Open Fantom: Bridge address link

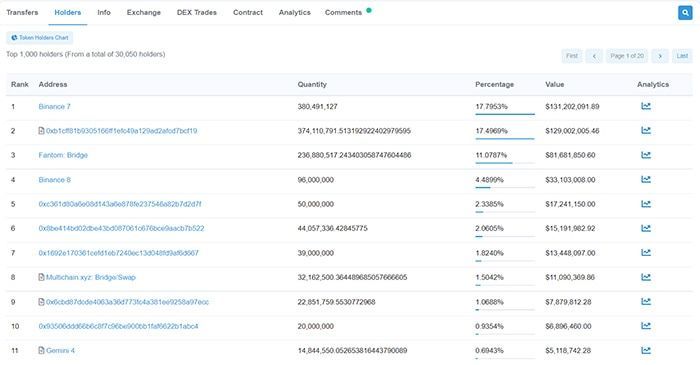click(x=63, y=155)
